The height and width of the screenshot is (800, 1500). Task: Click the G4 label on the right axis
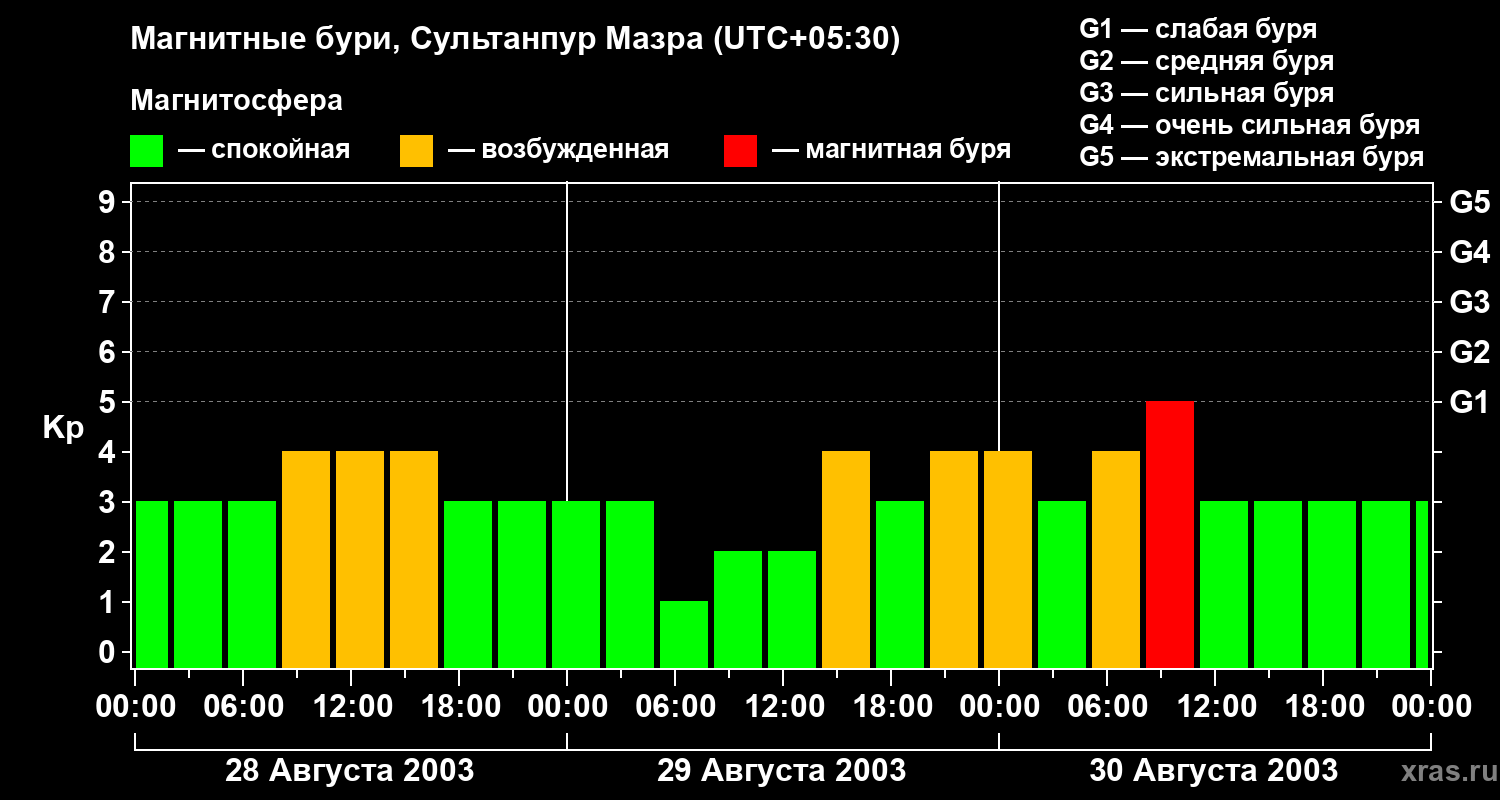pos(1469,252)
